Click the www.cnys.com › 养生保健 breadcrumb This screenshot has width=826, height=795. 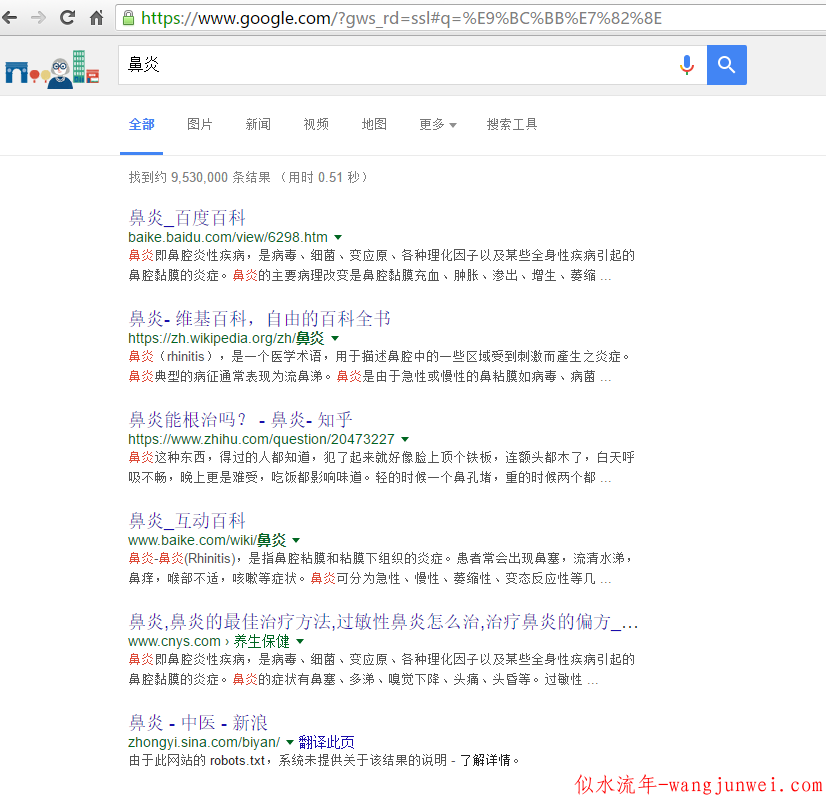click(x=209, y=641)
